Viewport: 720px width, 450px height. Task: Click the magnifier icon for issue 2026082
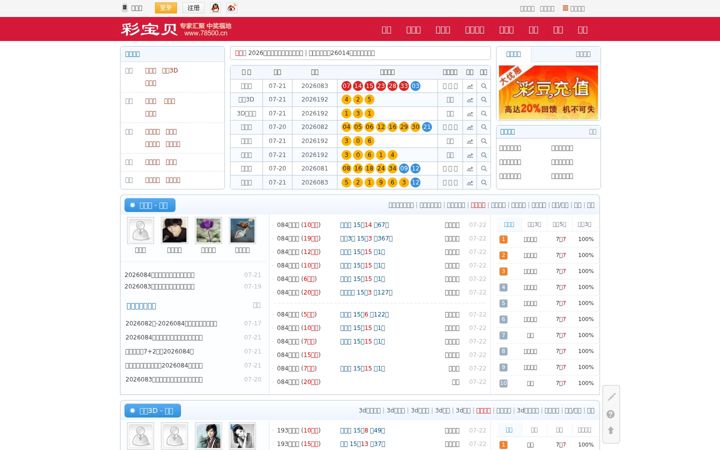(484, 127)
